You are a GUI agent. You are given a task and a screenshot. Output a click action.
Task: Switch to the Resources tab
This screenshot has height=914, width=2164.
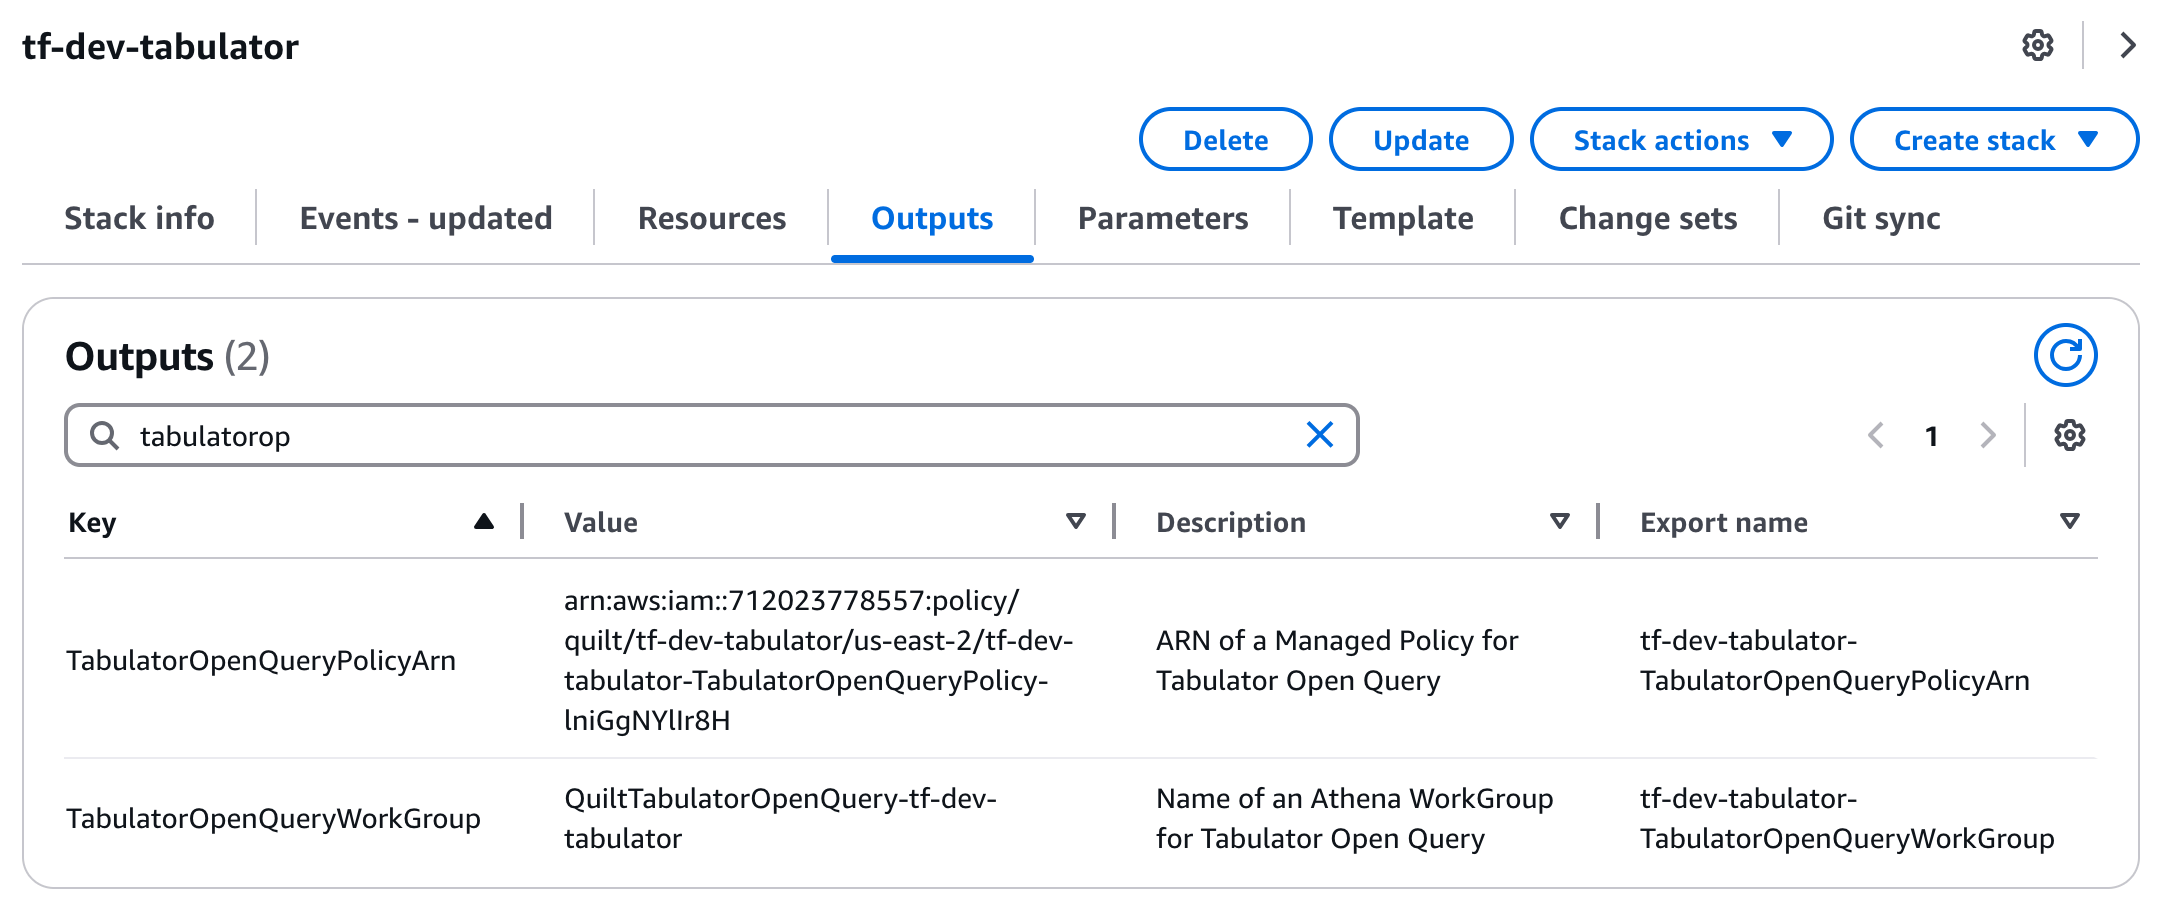click(712, 218)
